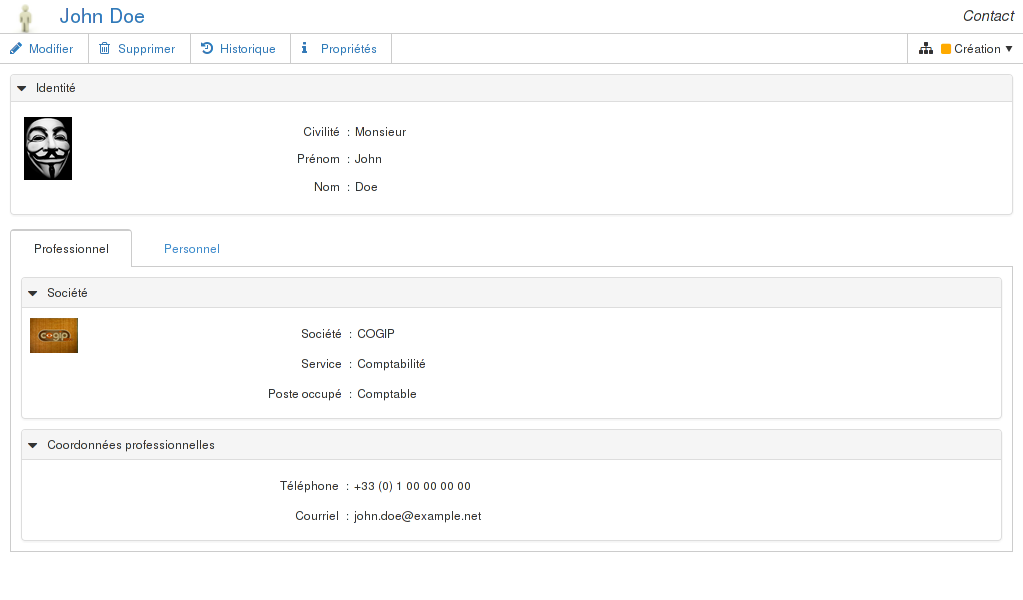The image size is (1023, 600).
Task: Click the Guy Fawkes mask photo
Action: pyautogui.click(x=48, y=149)
